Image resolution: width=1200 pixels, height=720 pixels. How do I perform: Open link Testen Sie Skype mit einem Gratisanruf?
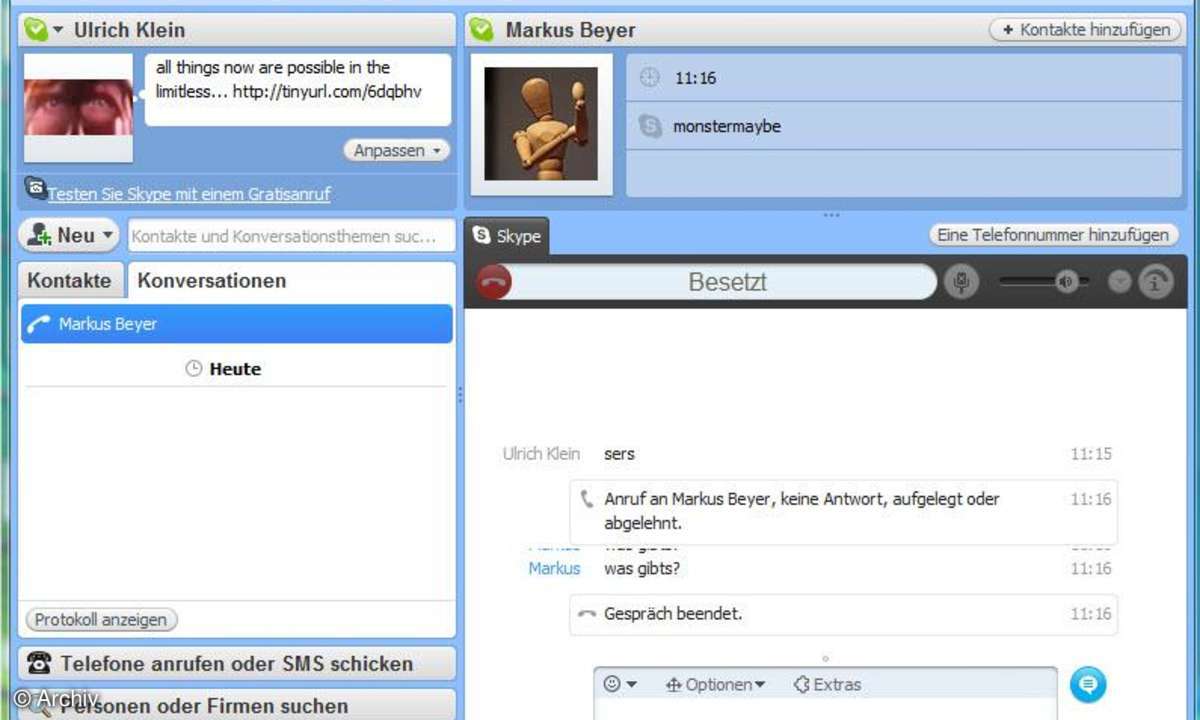(189, 194)
